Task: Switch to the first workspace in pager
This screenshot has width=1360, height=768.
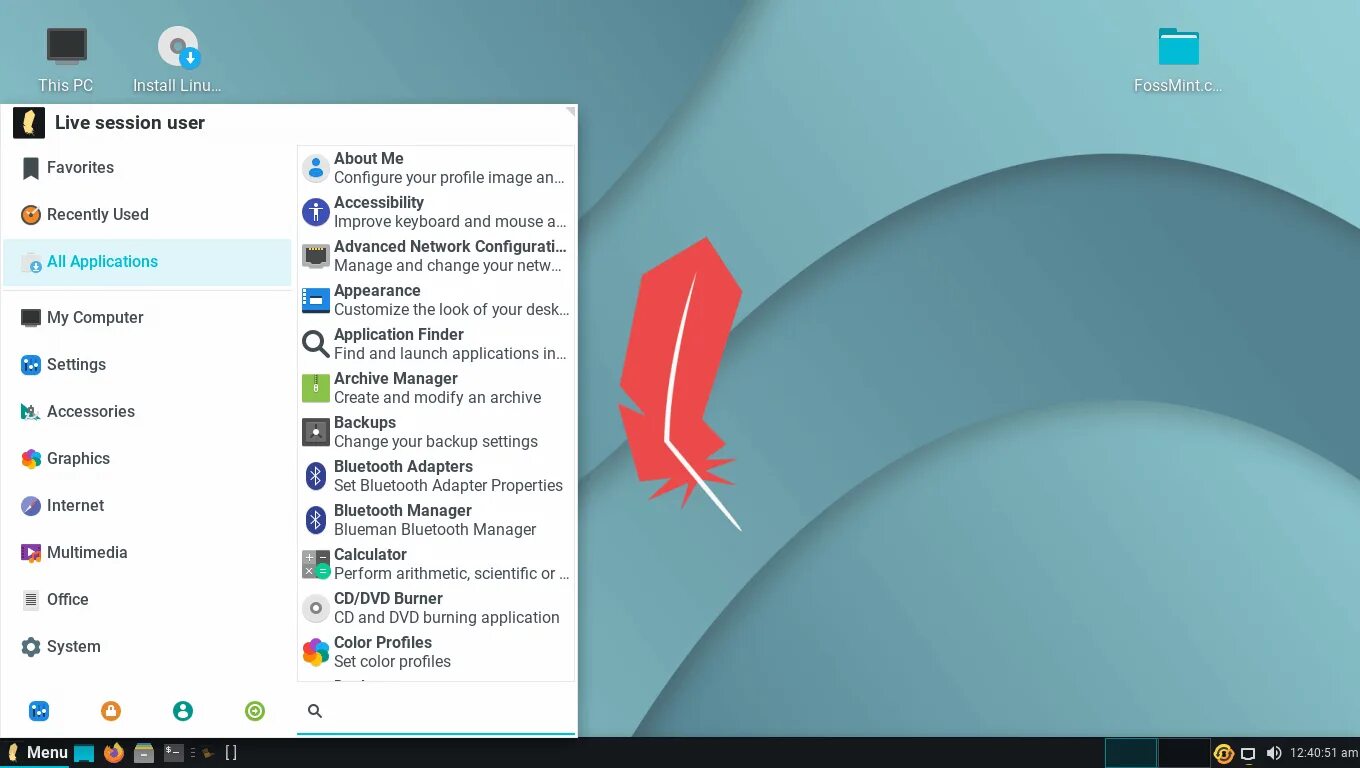Action: point(1131,753)
